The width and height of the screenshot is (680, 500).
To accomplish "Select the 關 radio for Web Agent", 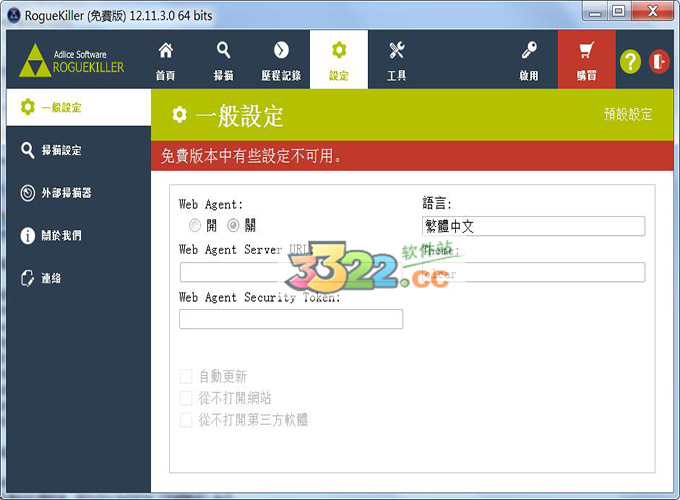I will pos(233,225).
